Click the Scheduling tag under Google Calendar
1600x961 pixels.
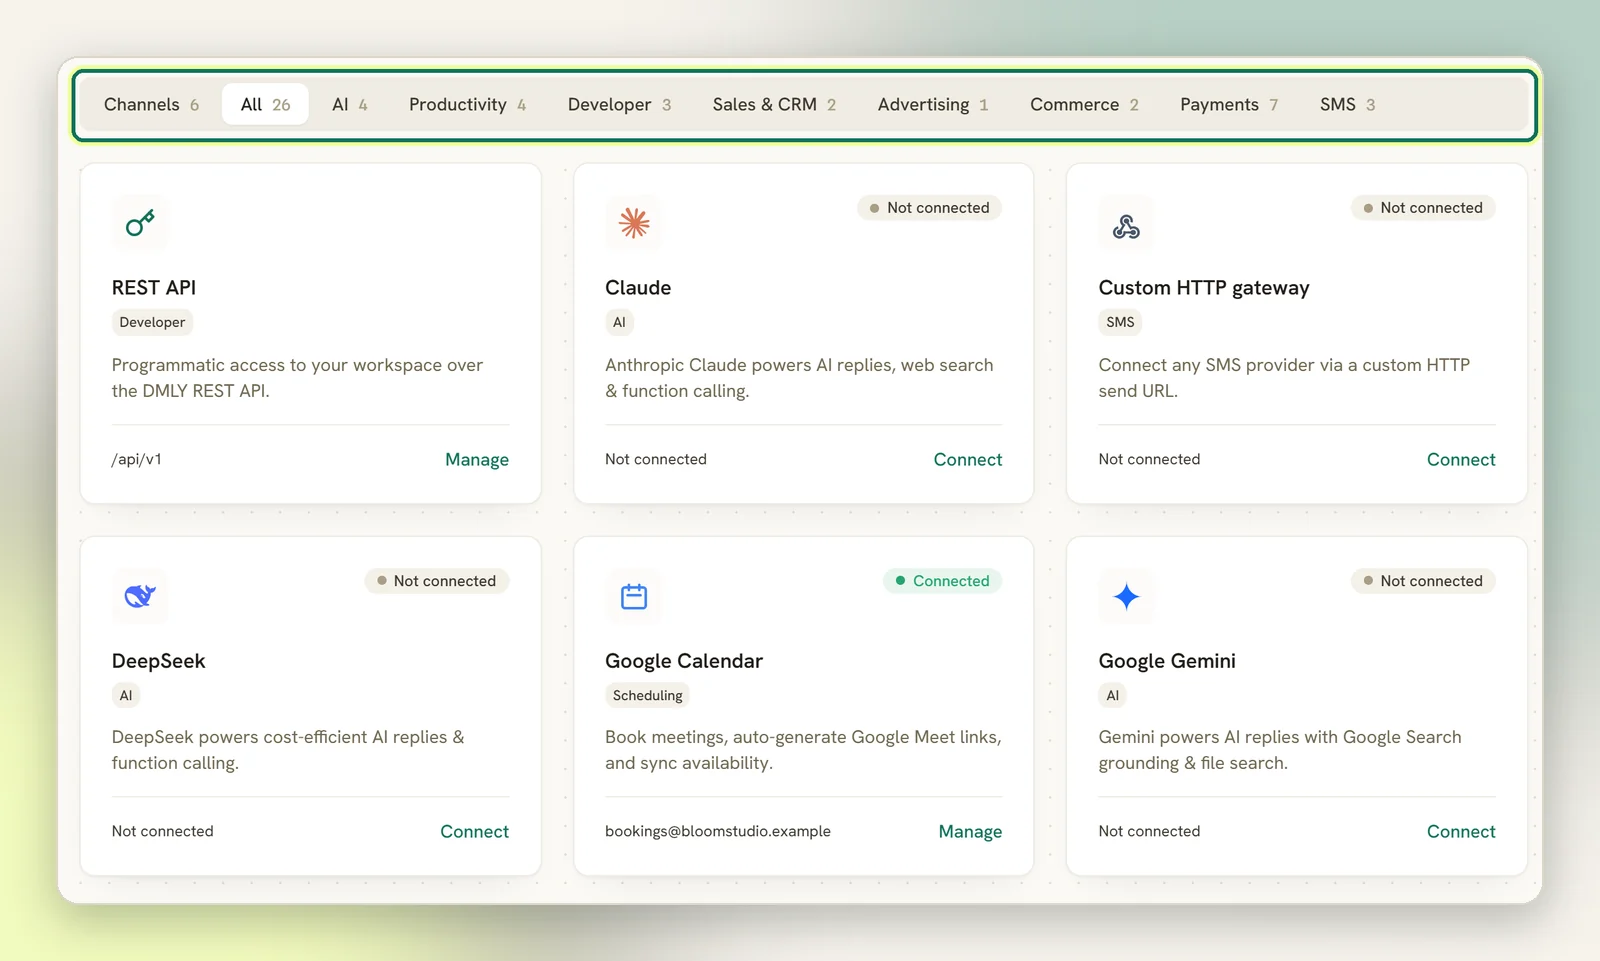click(x=647, y=695)
